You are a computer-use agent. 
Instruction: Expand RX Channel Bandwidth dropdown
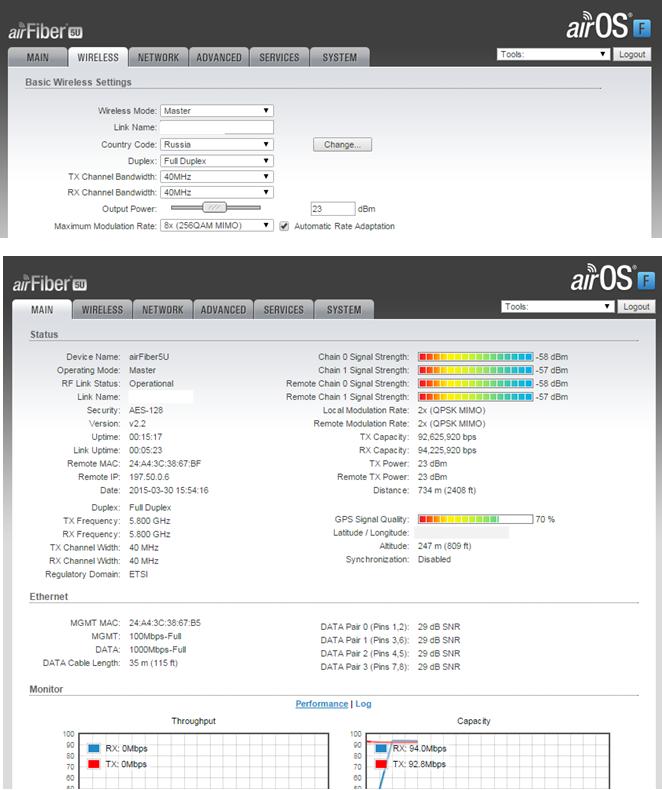pyautogui.click(x=217, y=192)
